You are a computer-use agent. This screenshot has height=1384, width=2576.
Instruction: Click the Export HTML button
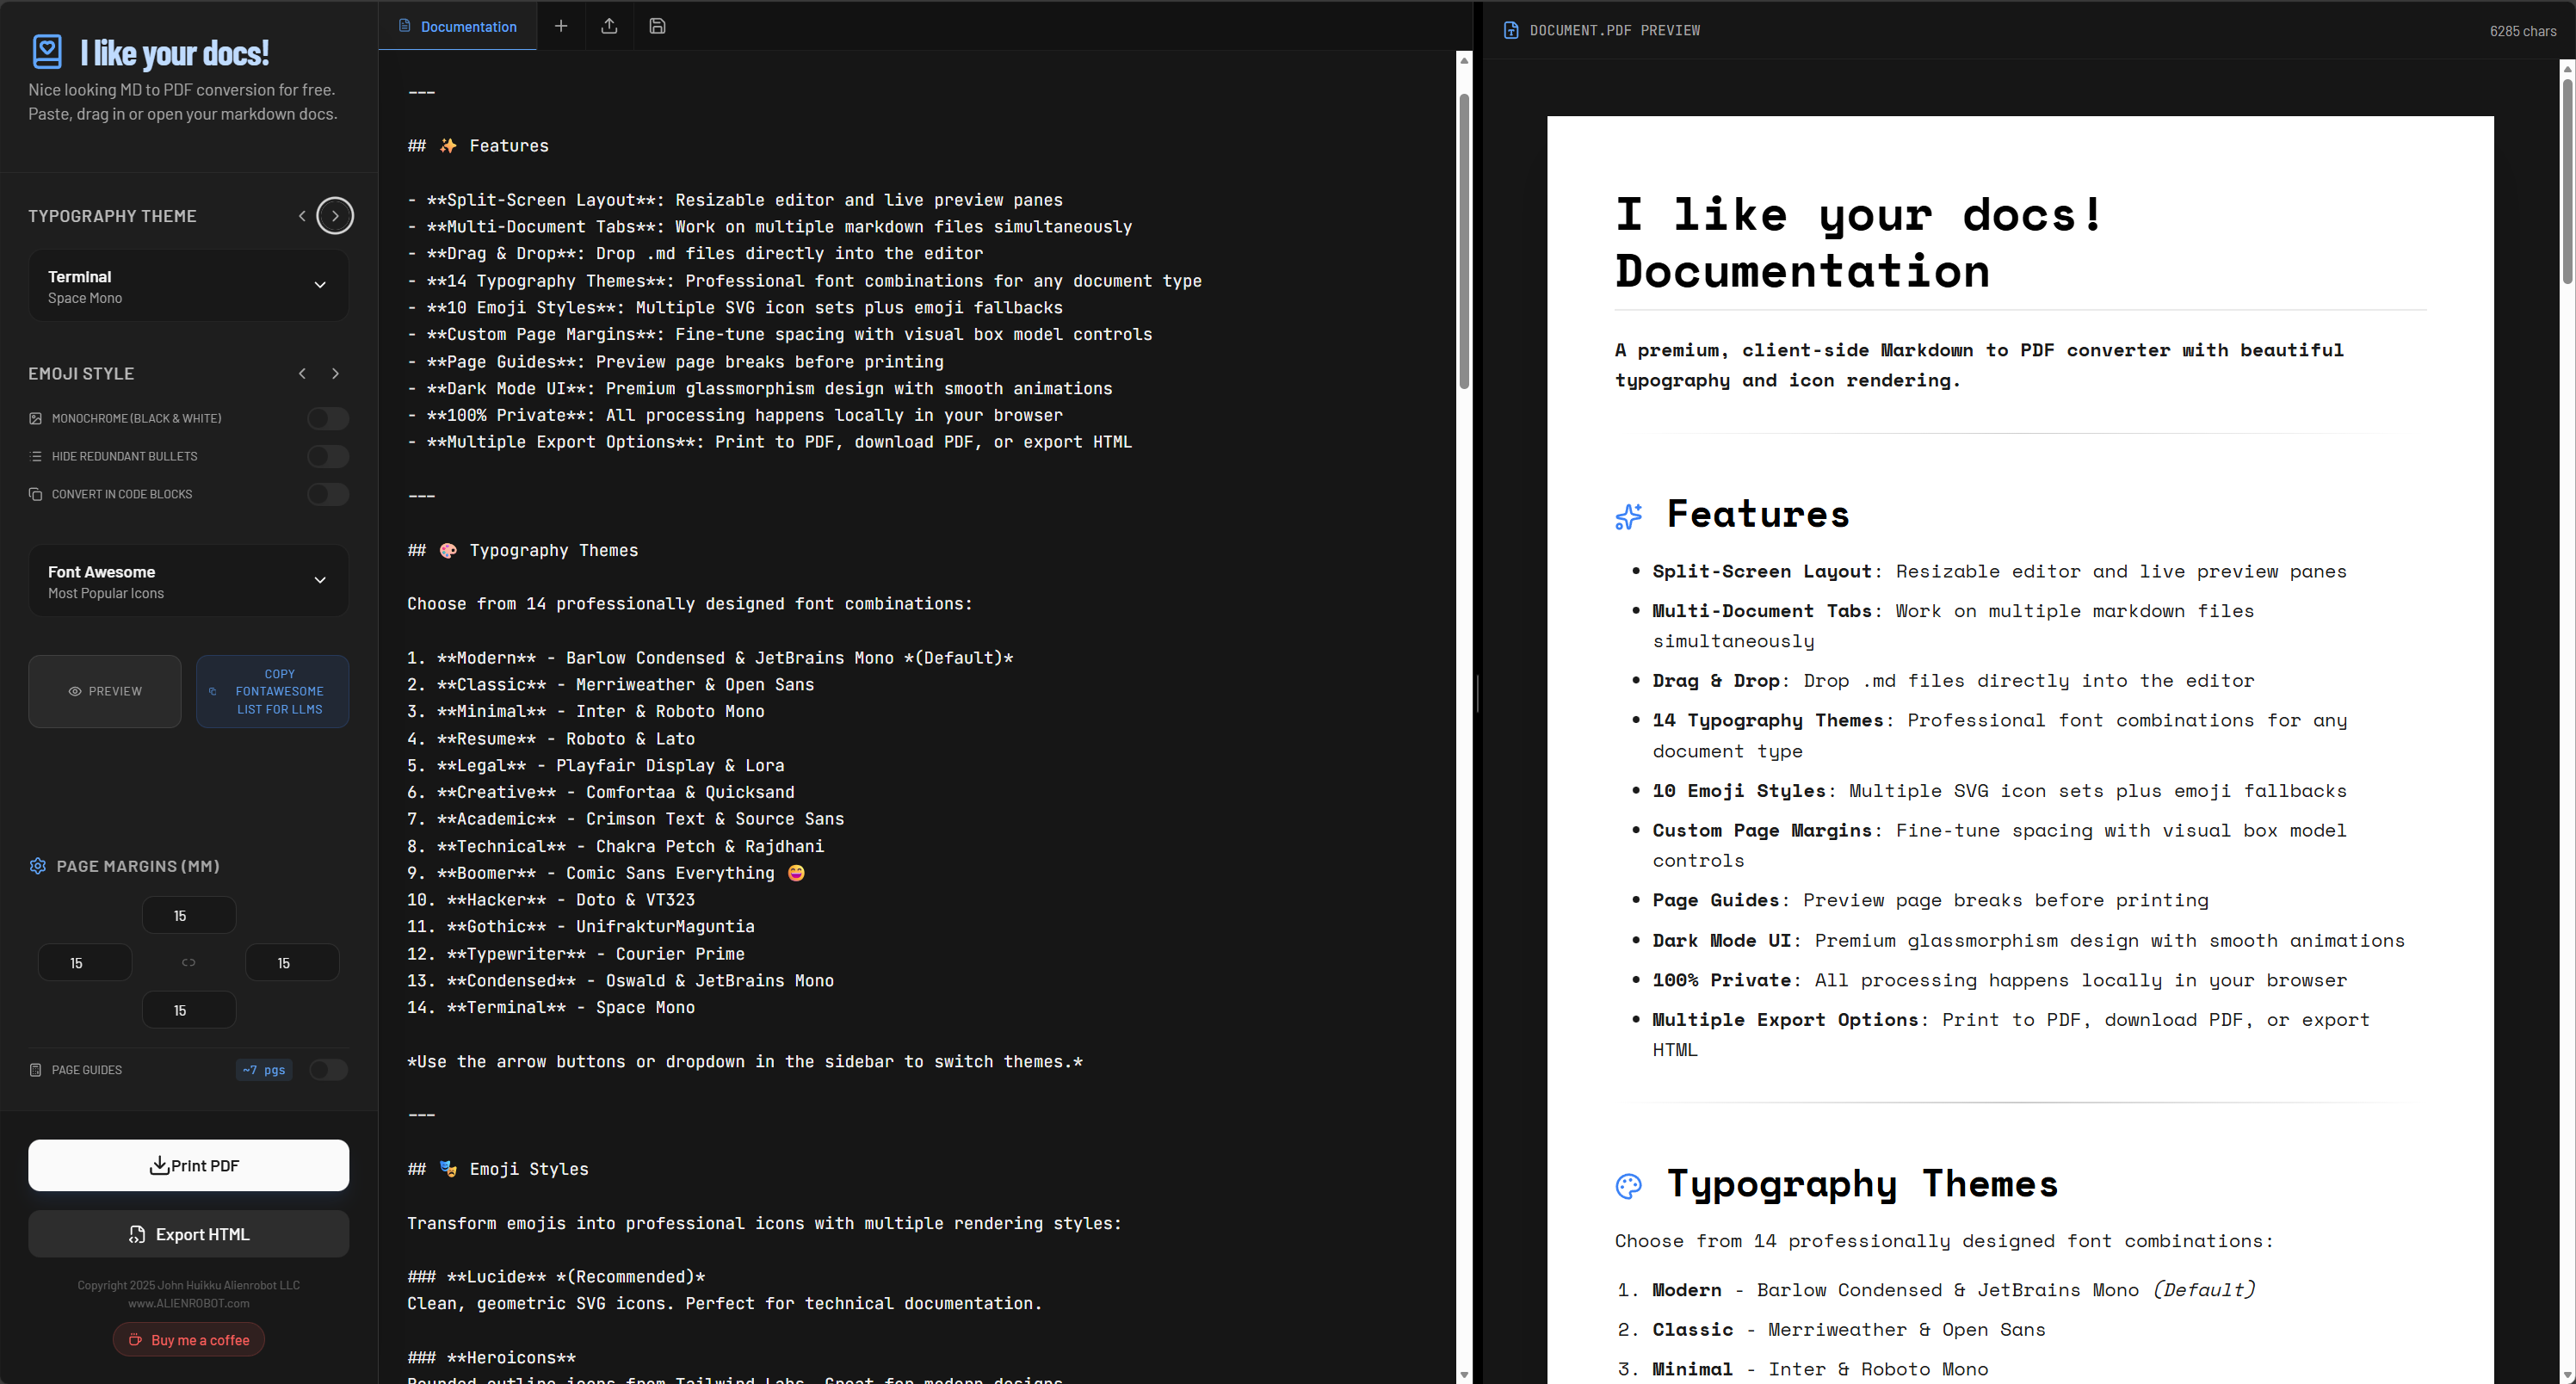(188, 1234)
